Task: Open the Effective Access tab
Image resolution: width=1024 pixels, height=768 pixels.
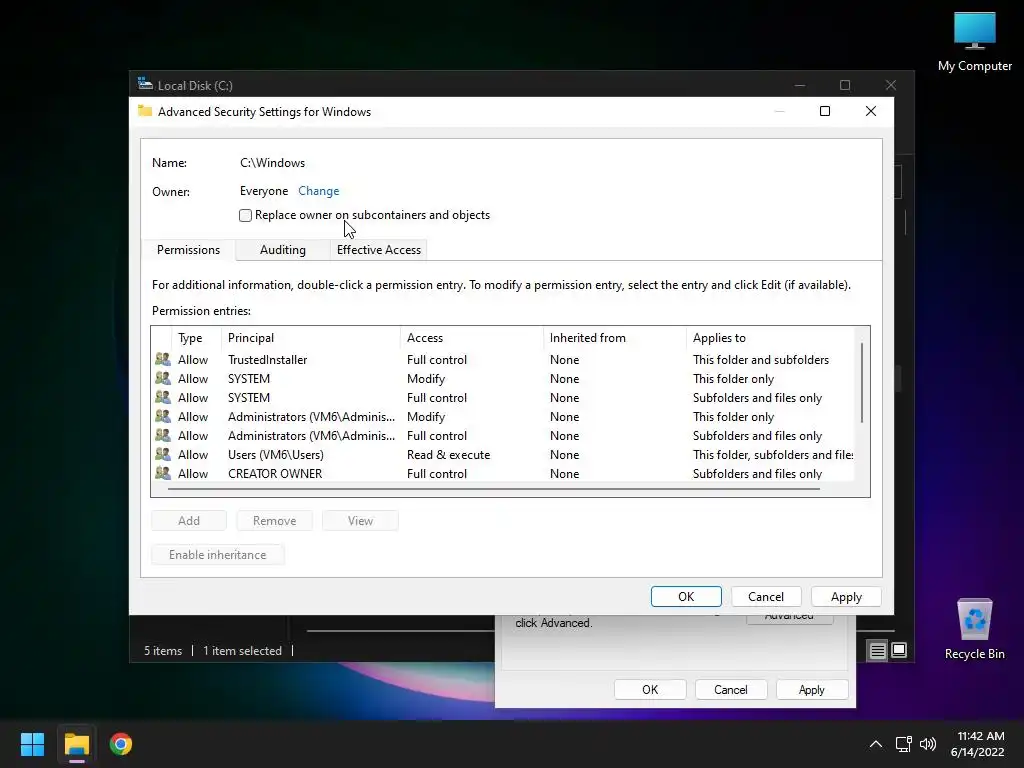Action: (379, 249)
